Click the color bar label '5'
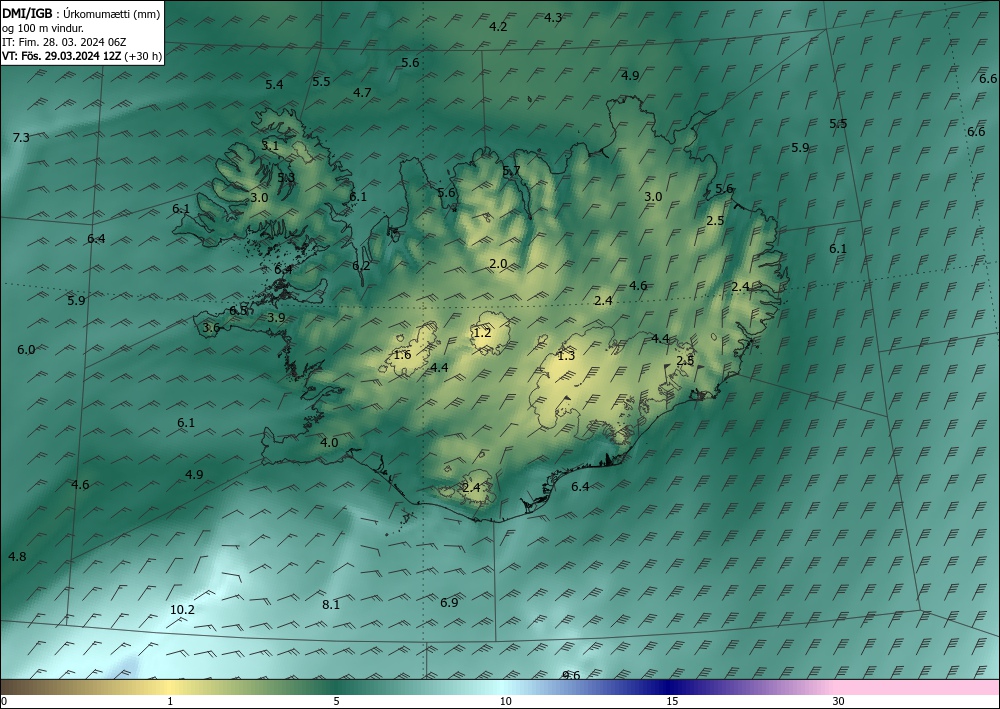Screen dimensions: 1000x709 click(x=336, y=701)
